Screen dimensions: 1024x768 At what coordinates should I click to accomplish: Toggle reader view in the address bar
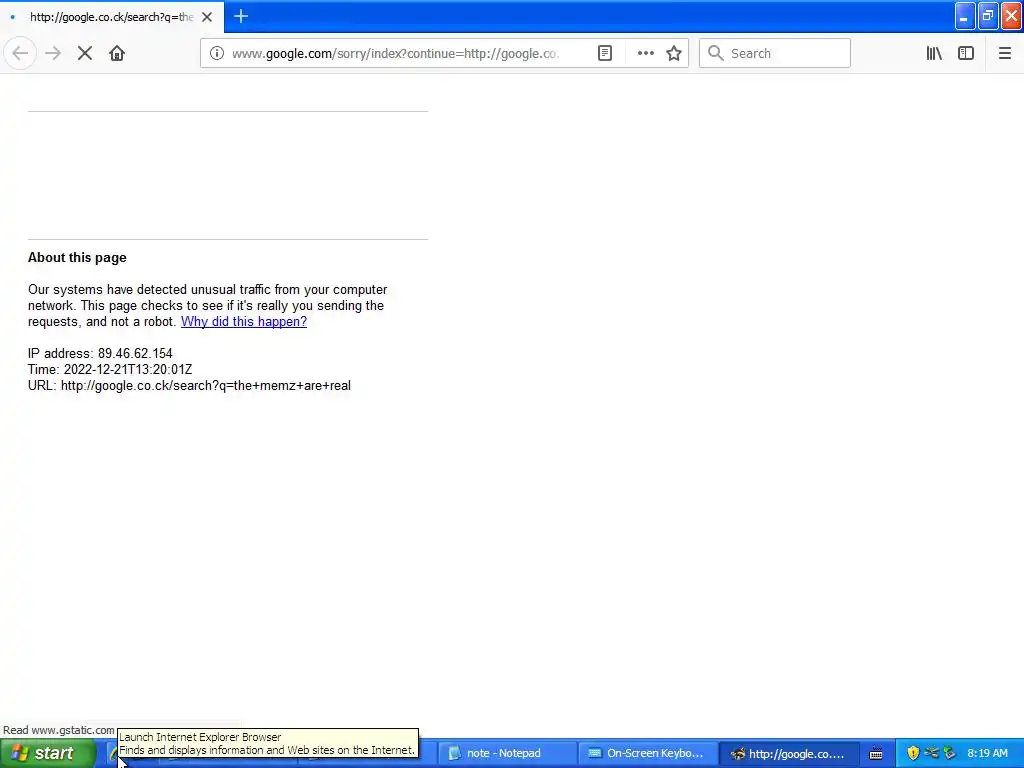(x=605, y=53)
